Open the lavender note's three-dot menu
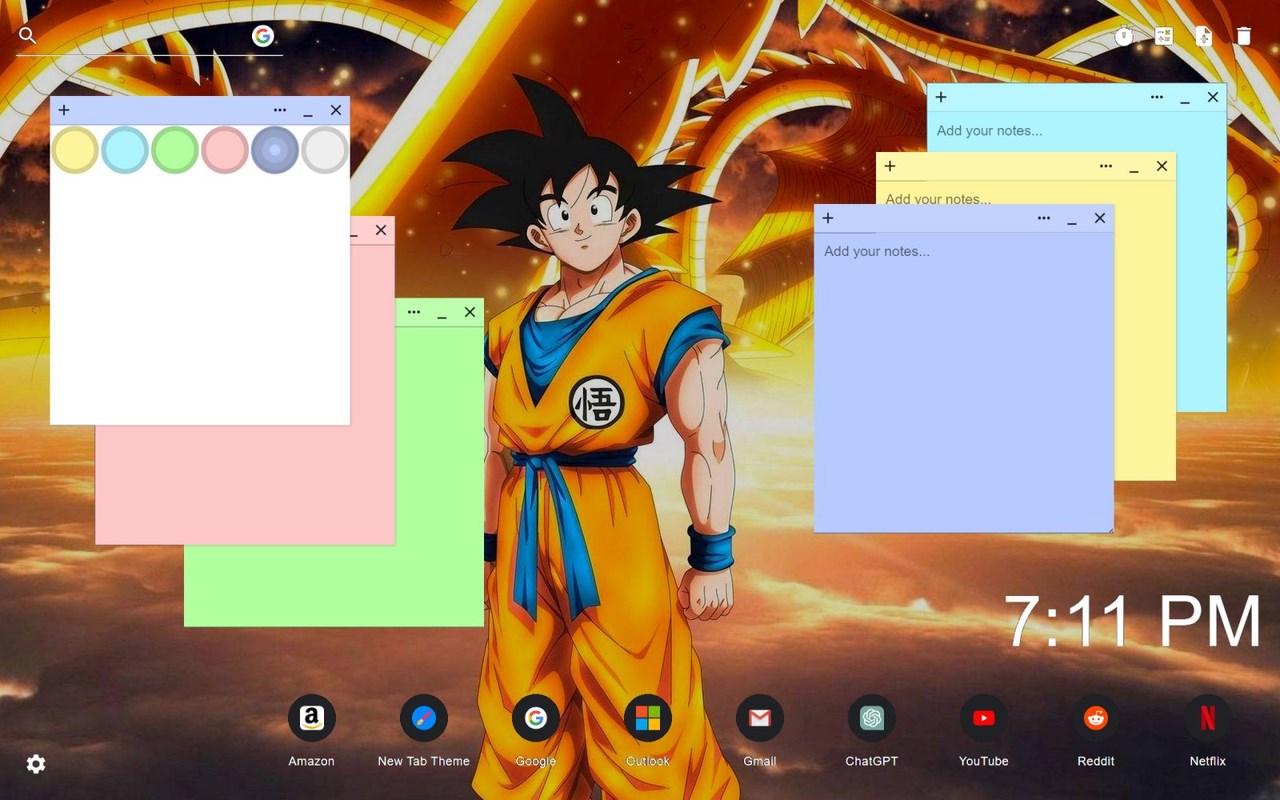 [1044, 218]
